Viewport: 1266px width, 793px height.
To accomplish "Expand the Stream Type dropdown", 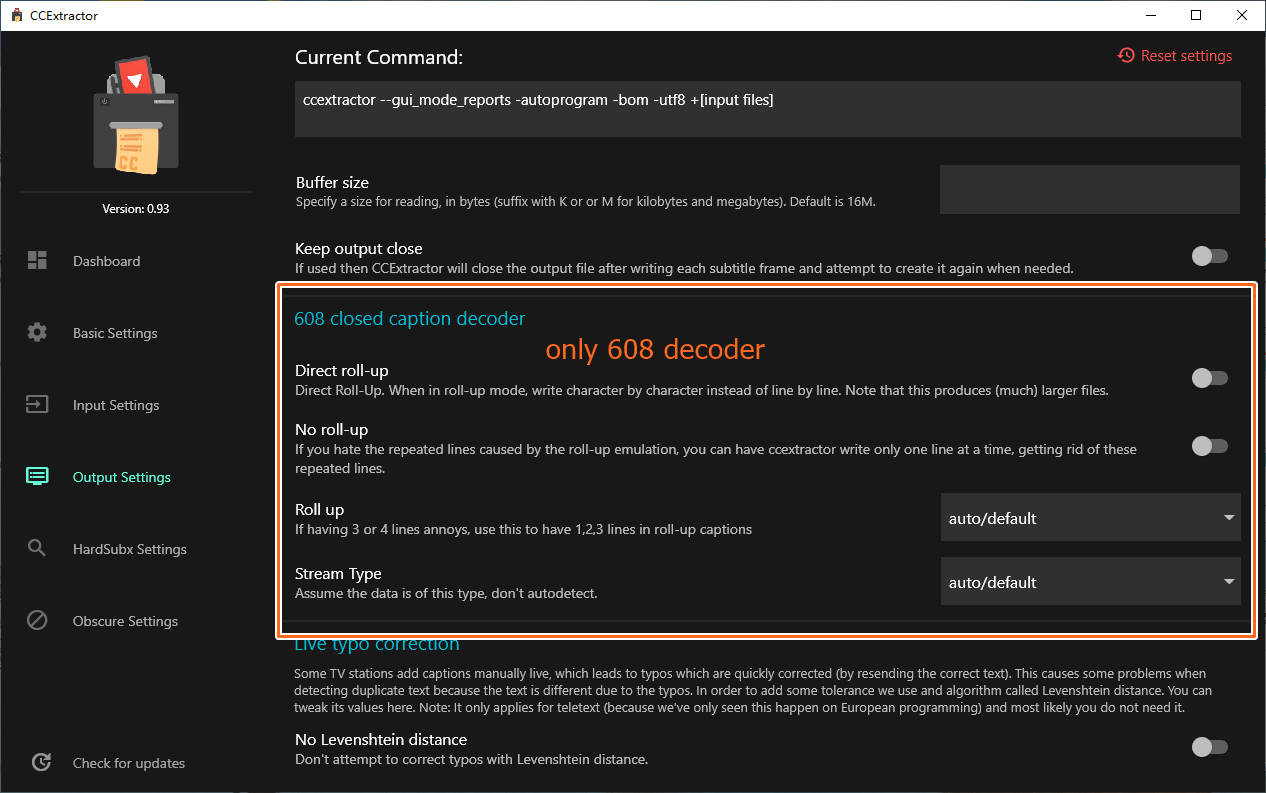I will [1090, 582].
